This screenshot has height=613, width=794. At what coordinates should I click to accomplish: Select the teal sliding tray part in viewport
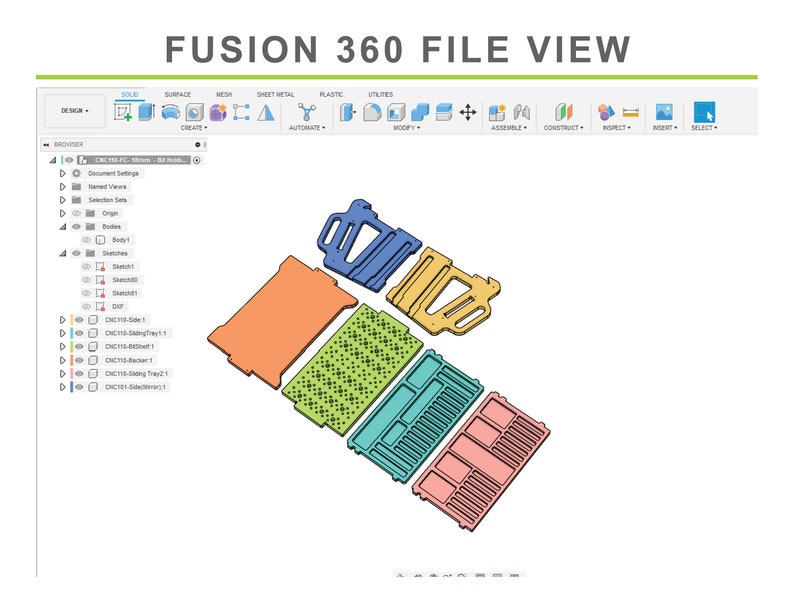pos(415,415)
